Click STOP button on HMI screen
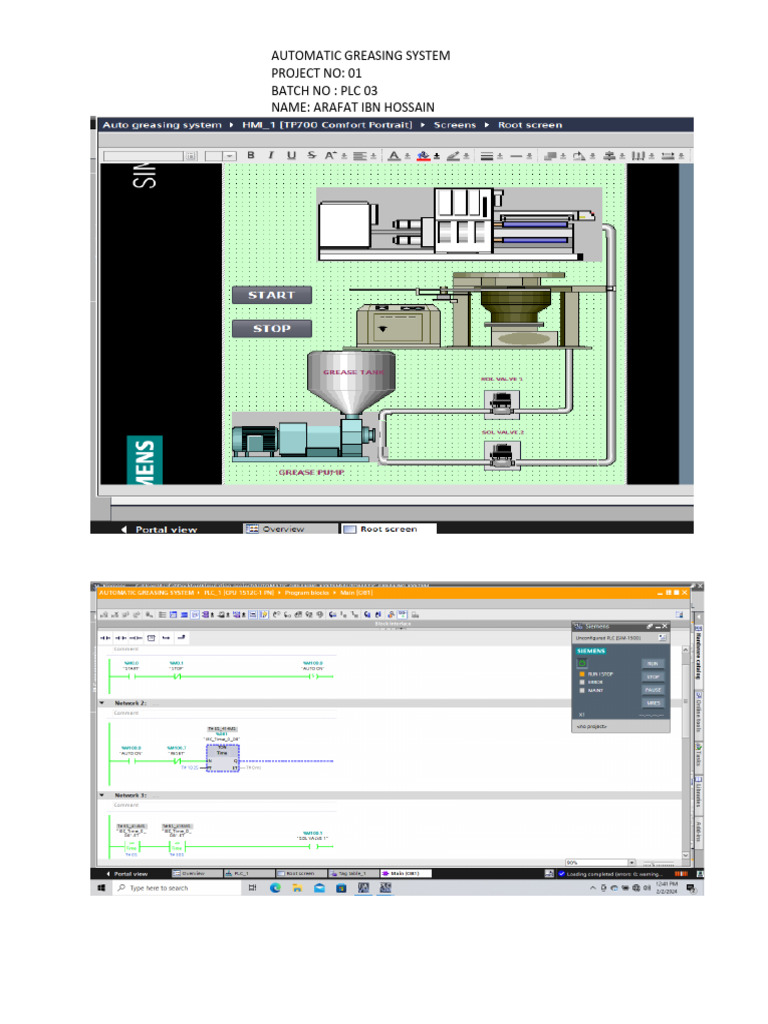768x1024 pixels. click(x=272, y=328)
